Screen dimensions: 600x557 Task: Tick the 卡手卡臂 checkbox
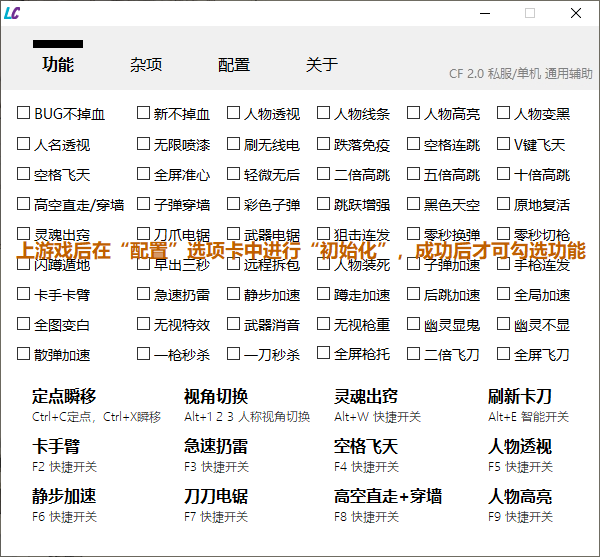click(x=24, y=294)
